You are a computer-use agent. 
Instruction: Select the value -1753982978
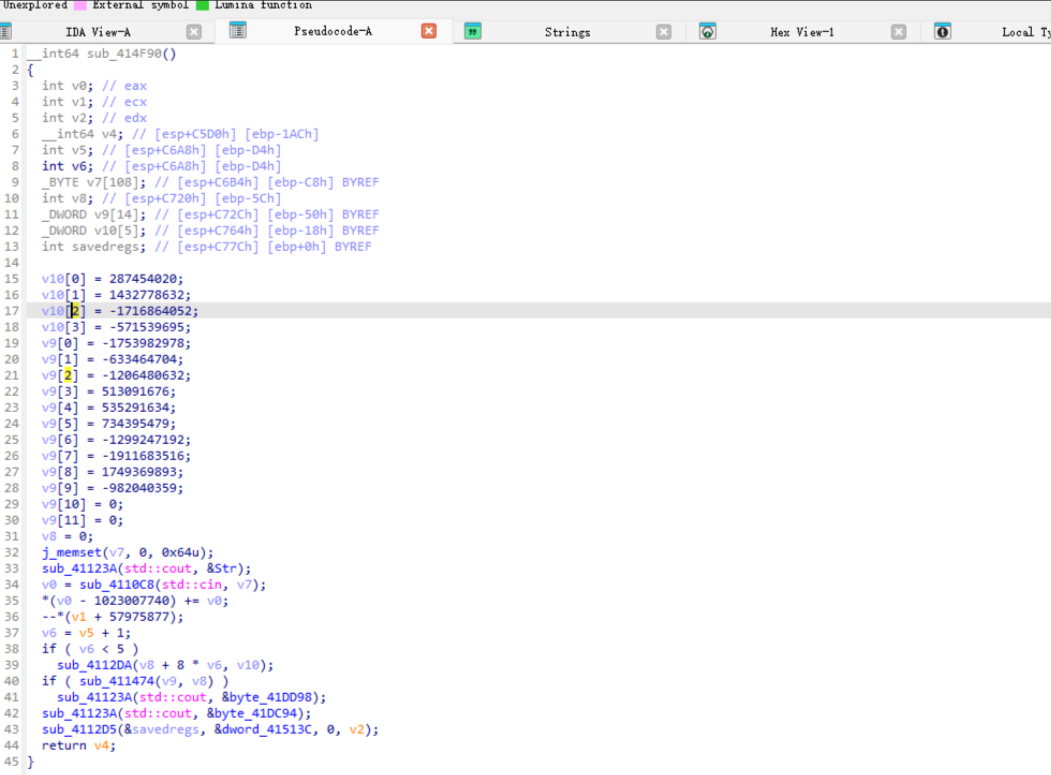pyautogui.click(x=143, y=343)
